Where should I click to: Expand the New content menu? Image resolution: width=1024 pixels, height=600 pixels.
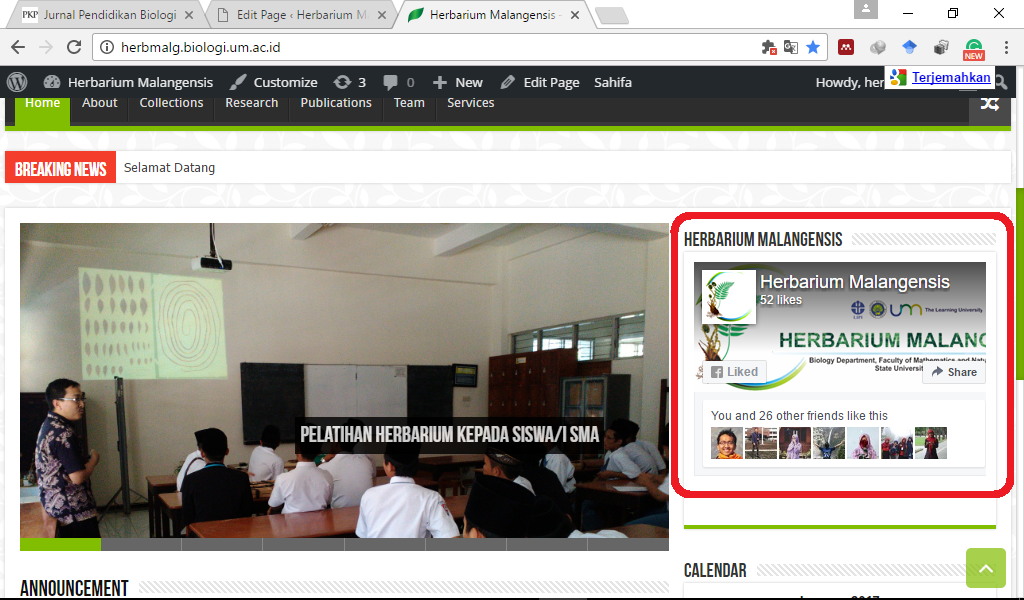pyautogui.click(x=458, y=82)
